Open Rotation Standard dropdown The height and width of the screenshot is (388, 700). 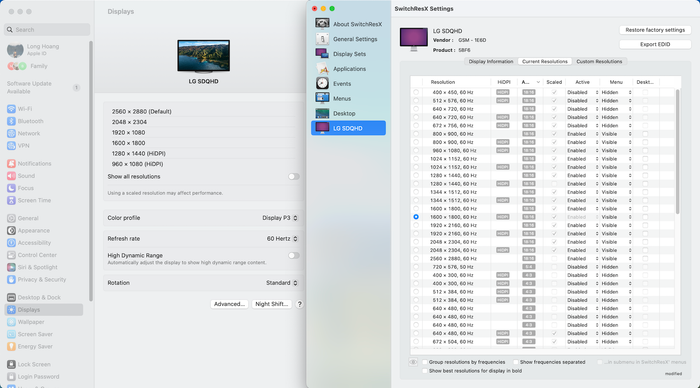282,283
